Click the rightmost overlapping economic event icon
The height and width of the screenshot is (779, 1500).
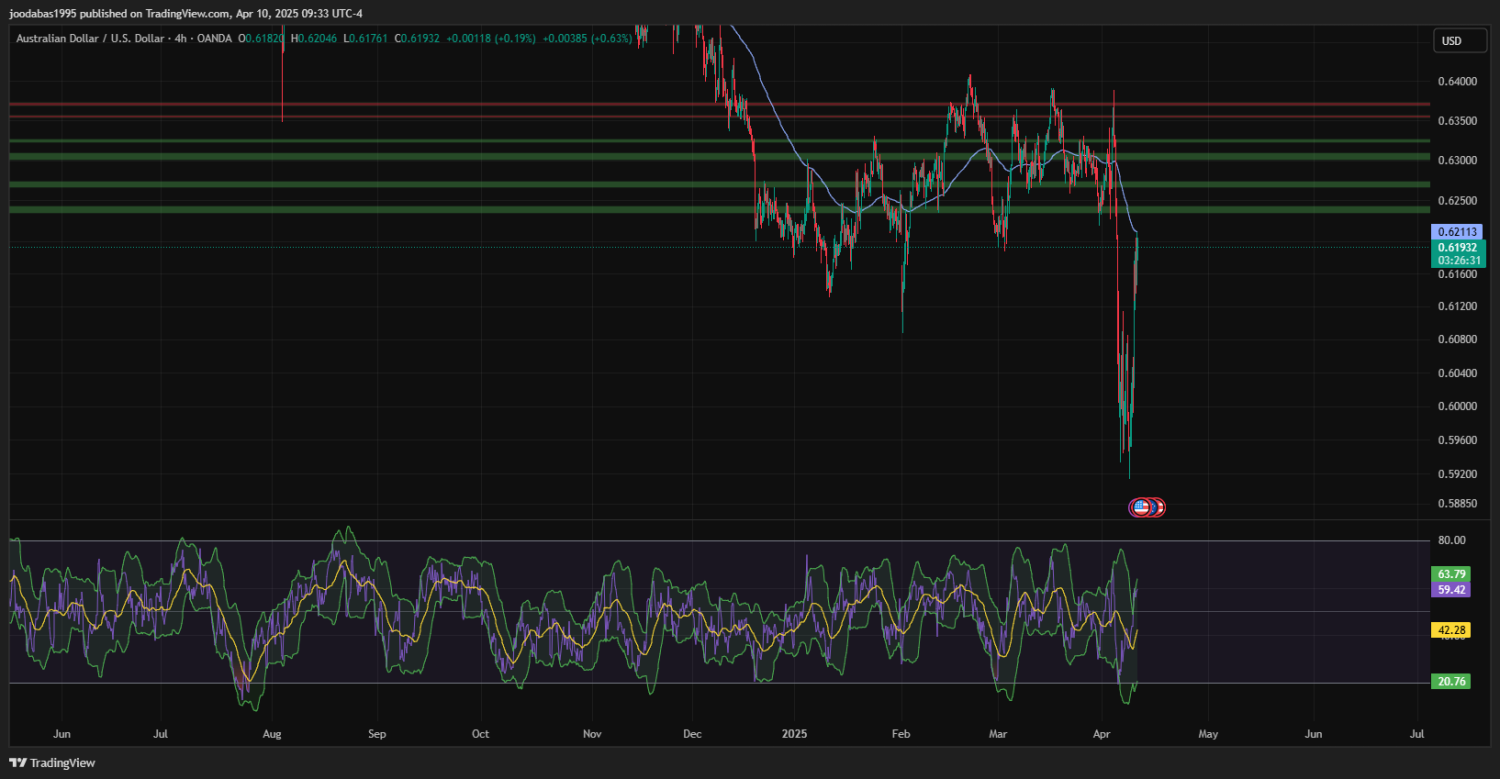pyautogui.click(x=1159, y=507)
